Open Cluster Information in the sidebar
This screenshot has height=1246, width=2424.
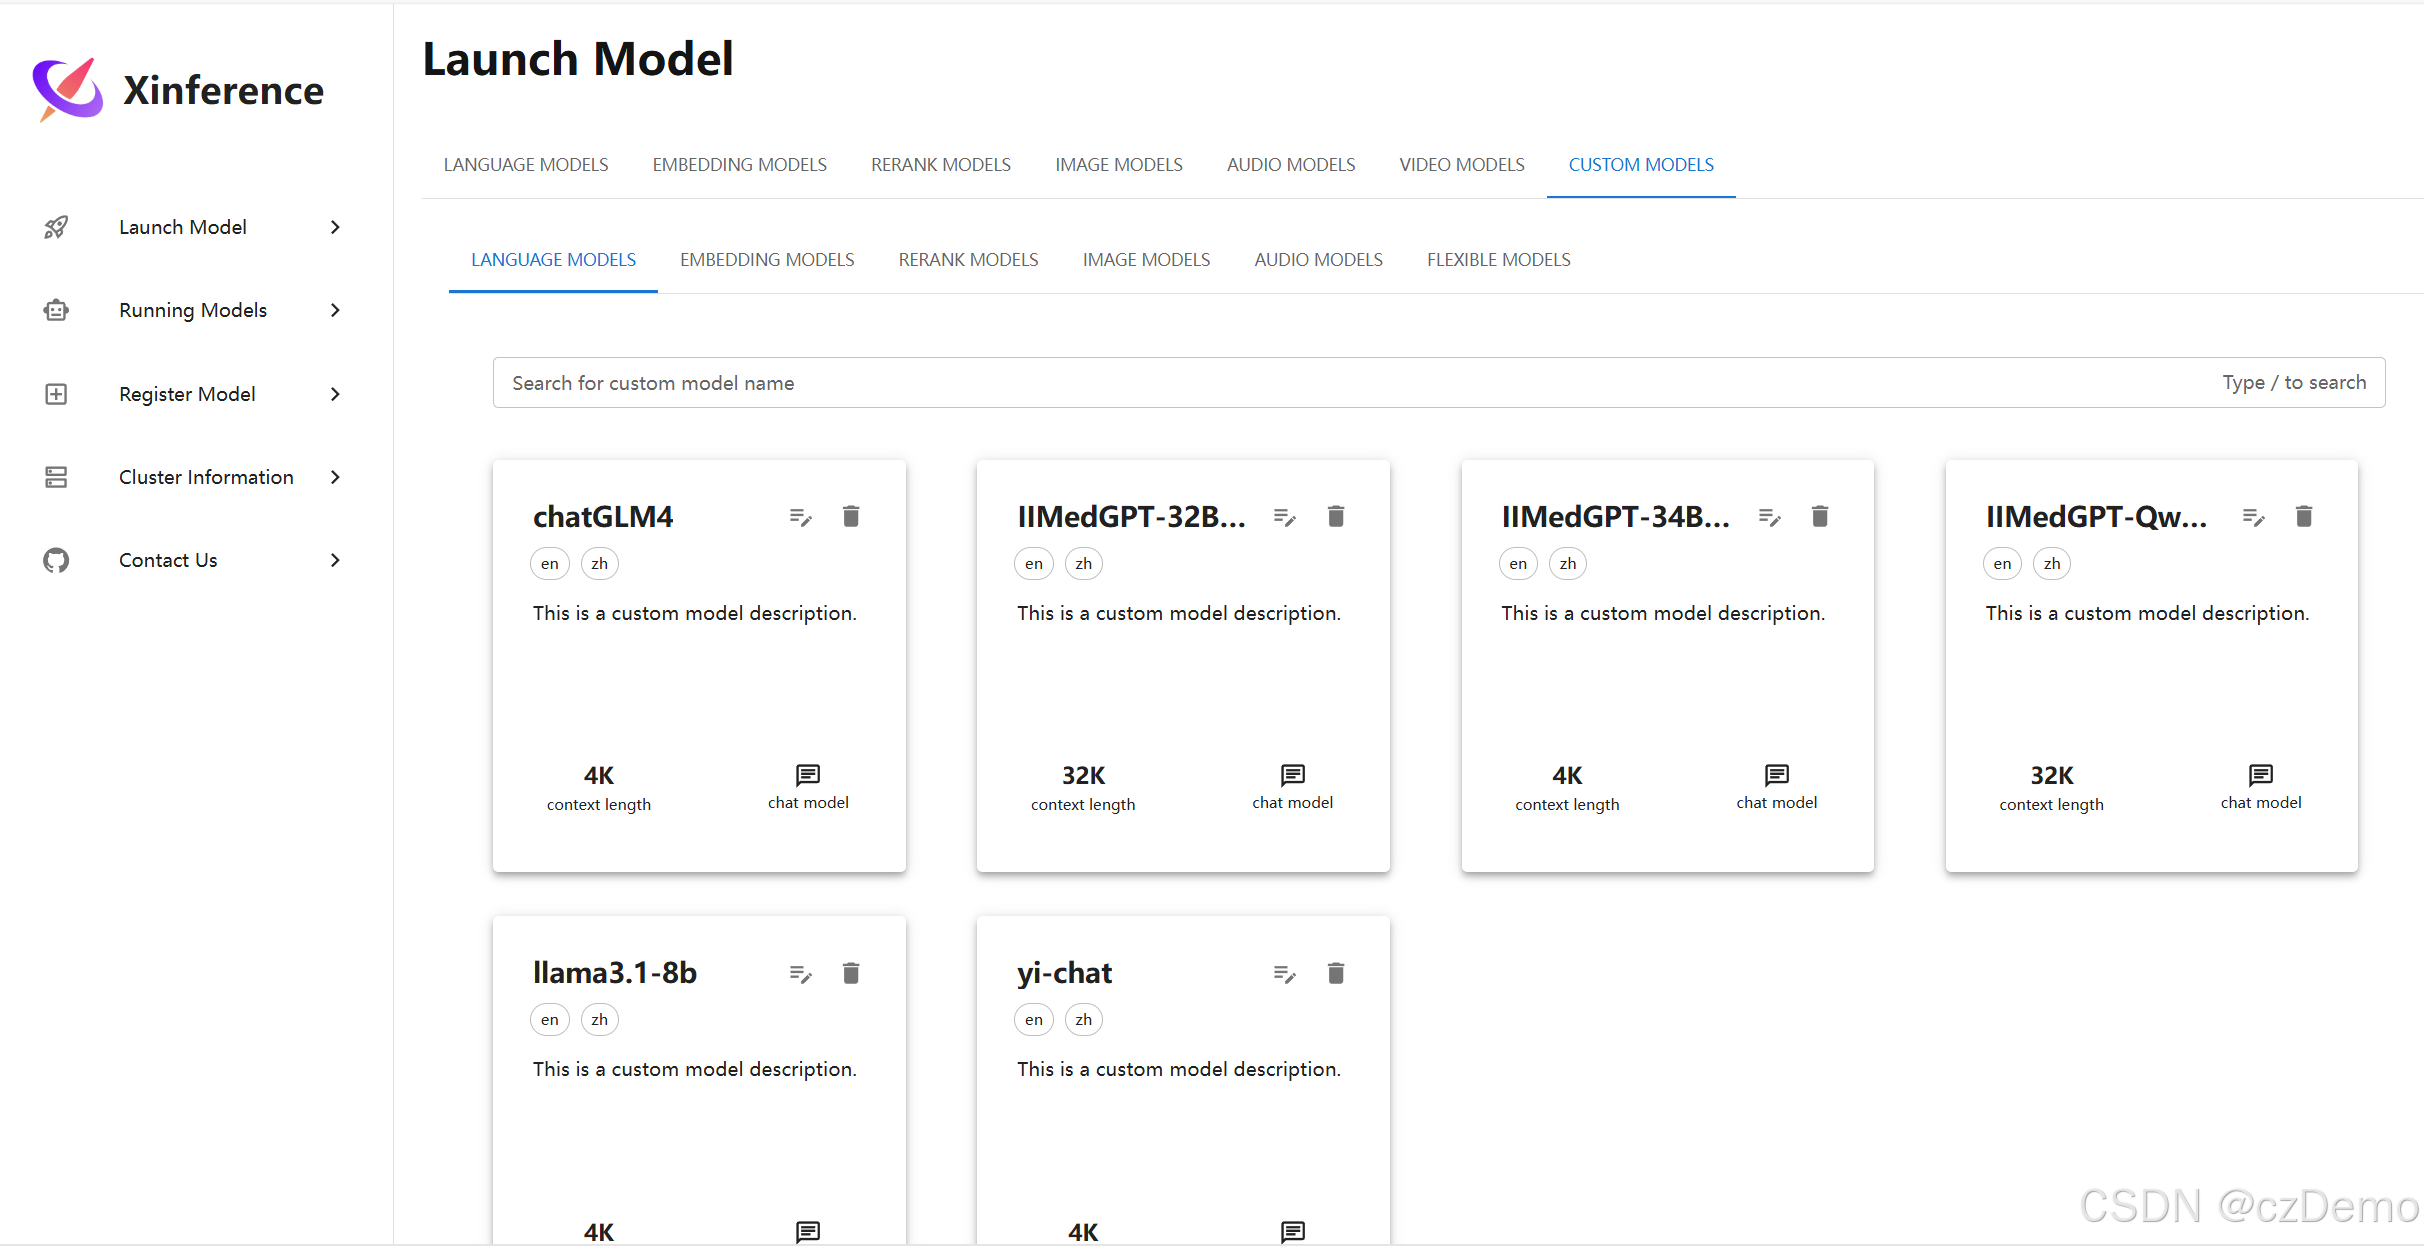click(195, 477)
